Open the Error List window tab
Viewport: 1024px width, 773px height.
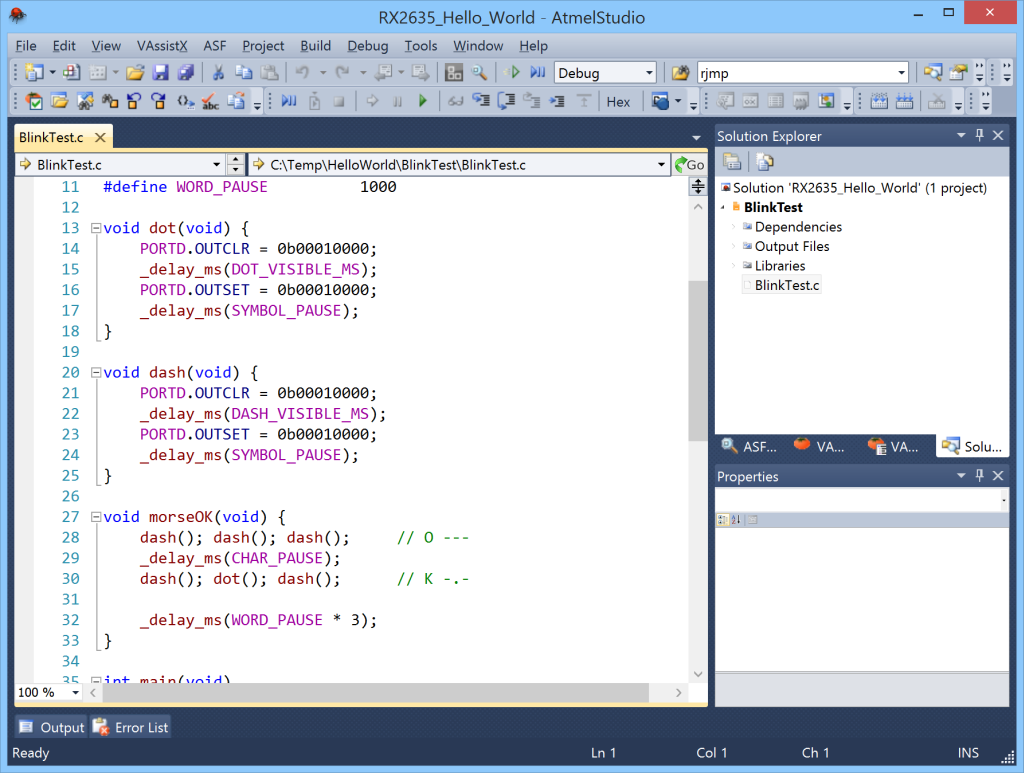click(x=131, y=727)
